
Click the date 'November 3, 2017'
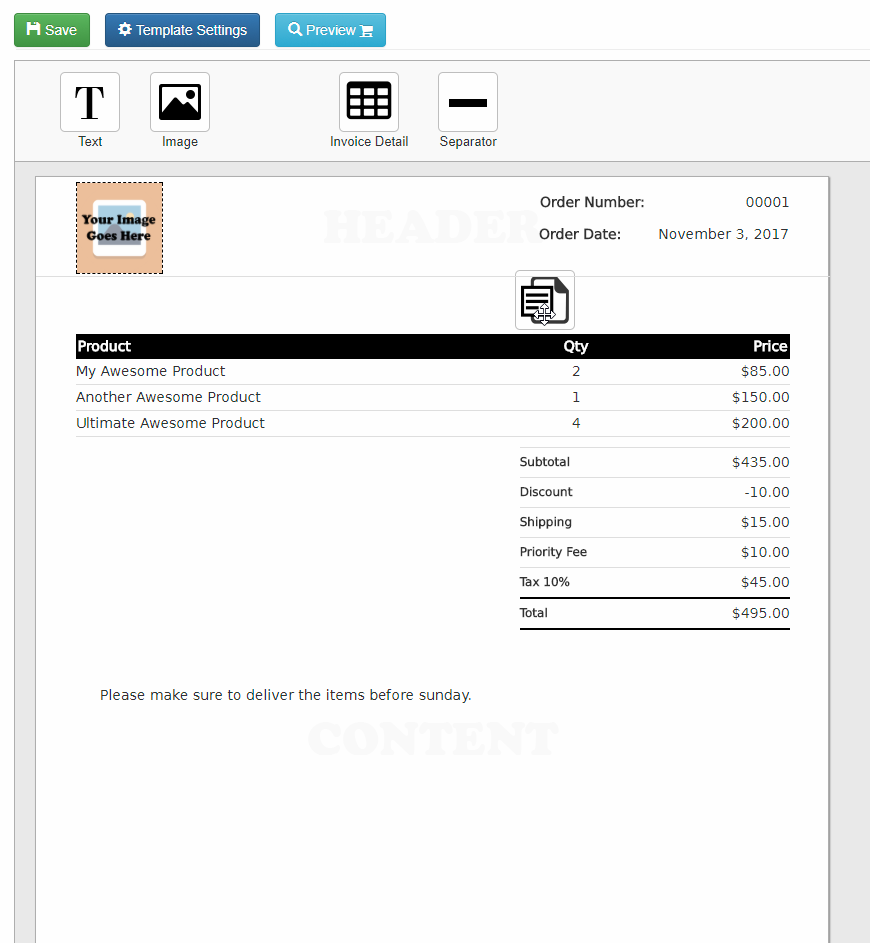723,234
